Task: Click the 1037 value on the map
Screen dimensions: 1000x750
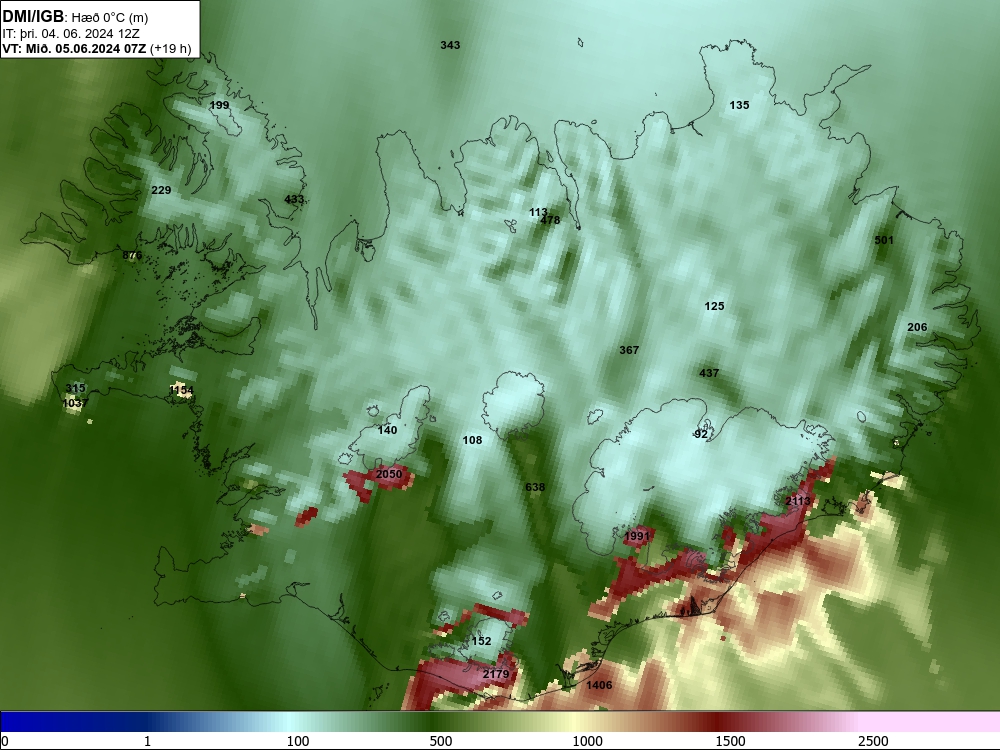Action: tap(75, 403)
